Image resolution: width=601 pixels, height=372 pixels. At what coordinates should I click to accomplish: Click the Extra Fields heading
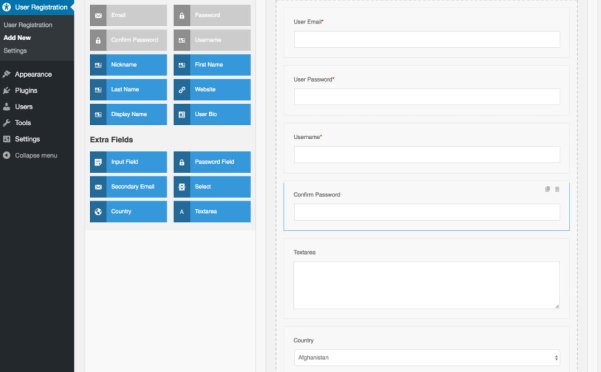pyautogui.click(x=112, y=140)
